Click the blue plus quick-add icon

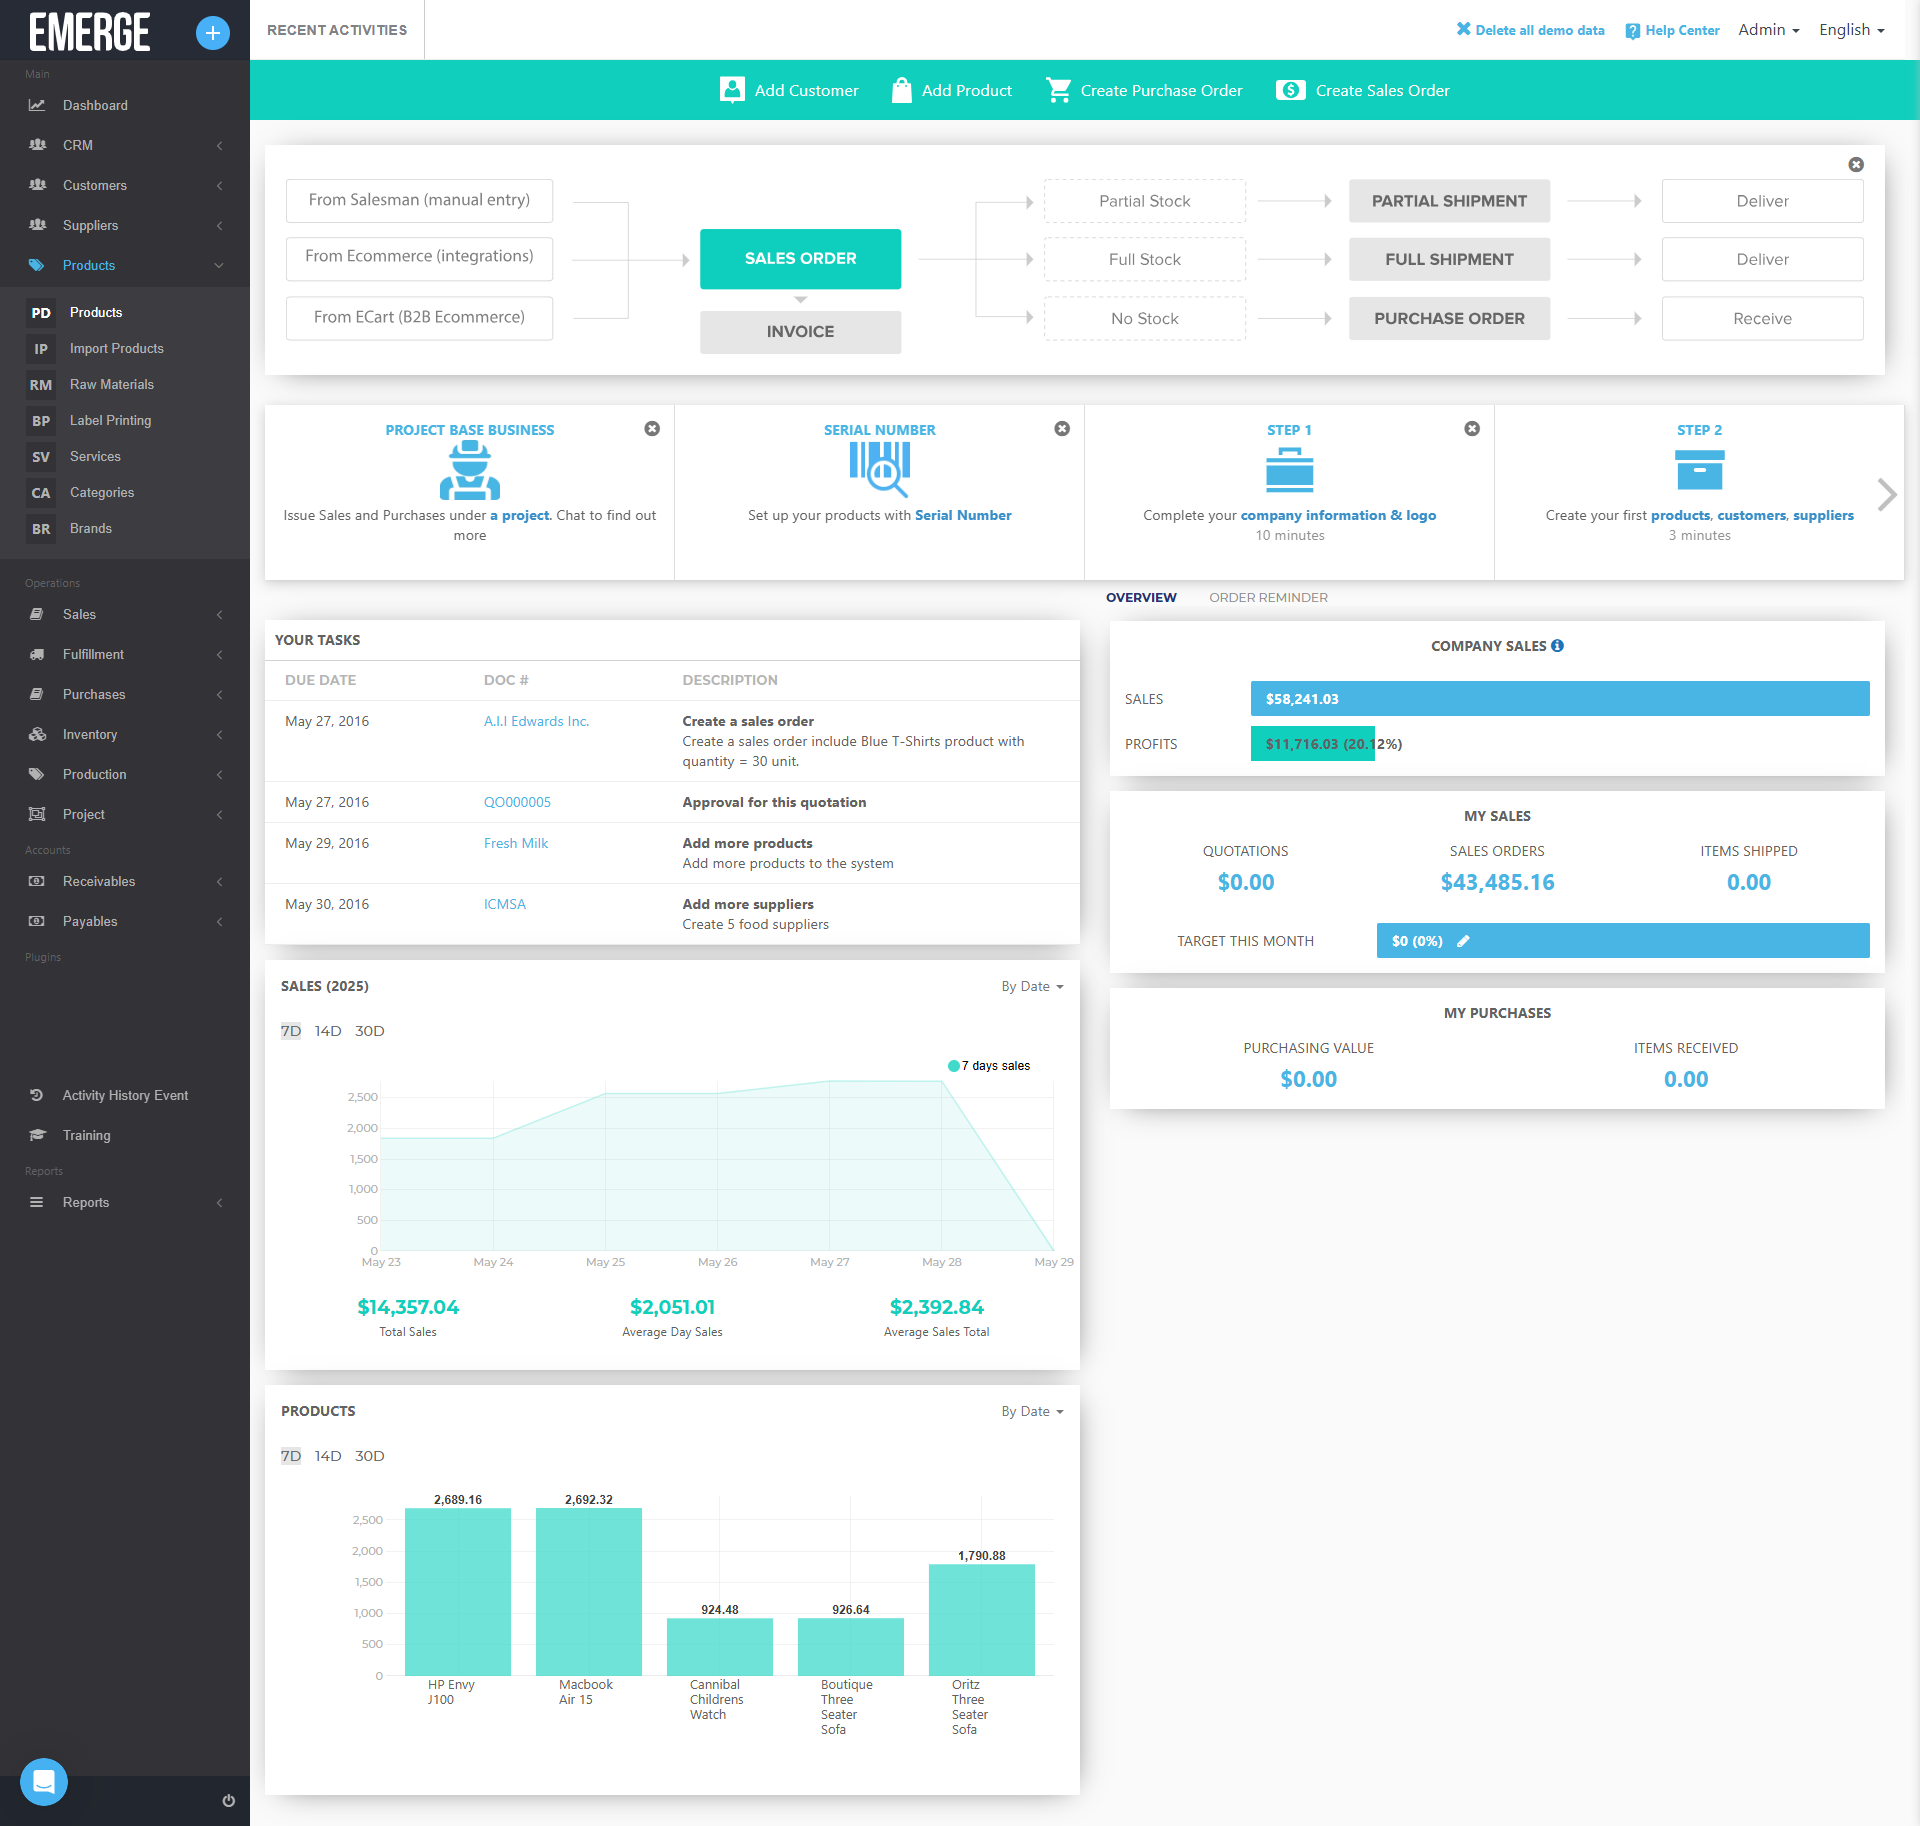(x=212, y=32)
